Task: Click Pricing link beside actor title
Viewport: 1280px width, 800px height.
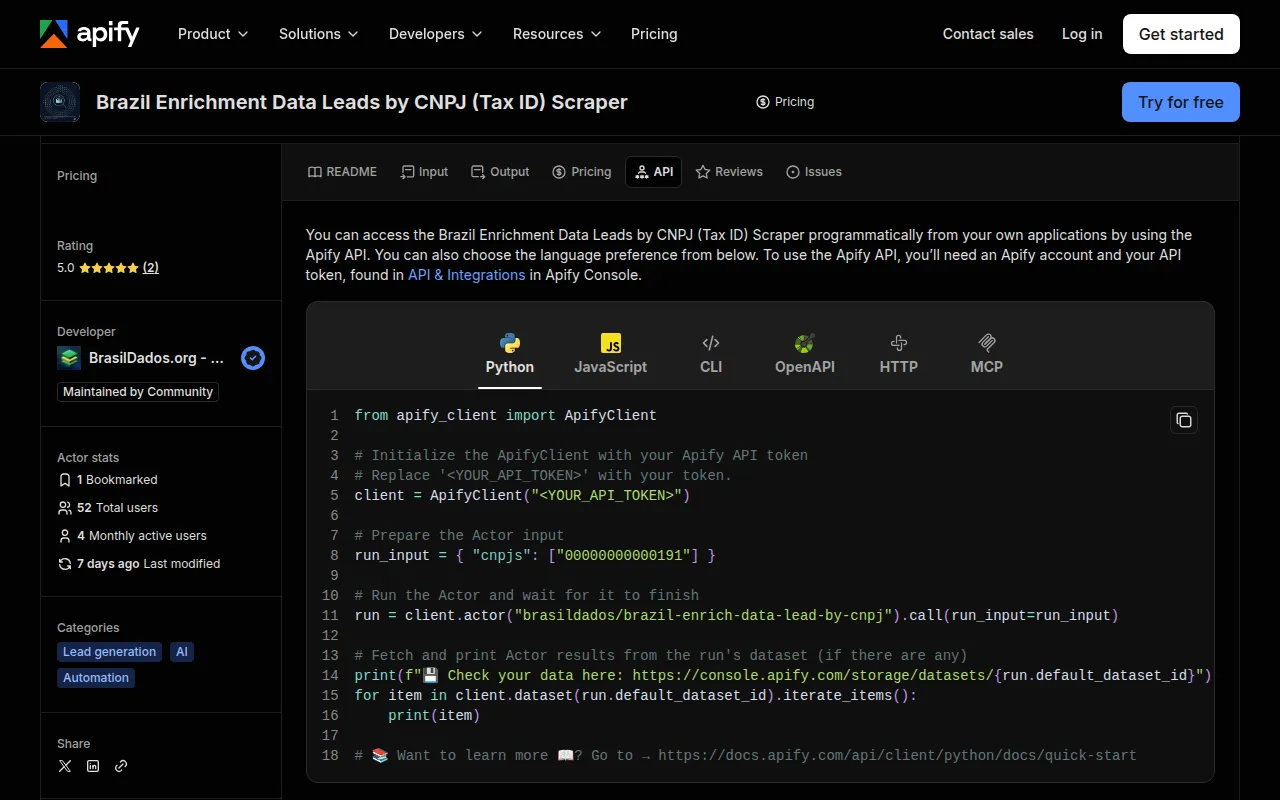Action: [x=785, y=102]
